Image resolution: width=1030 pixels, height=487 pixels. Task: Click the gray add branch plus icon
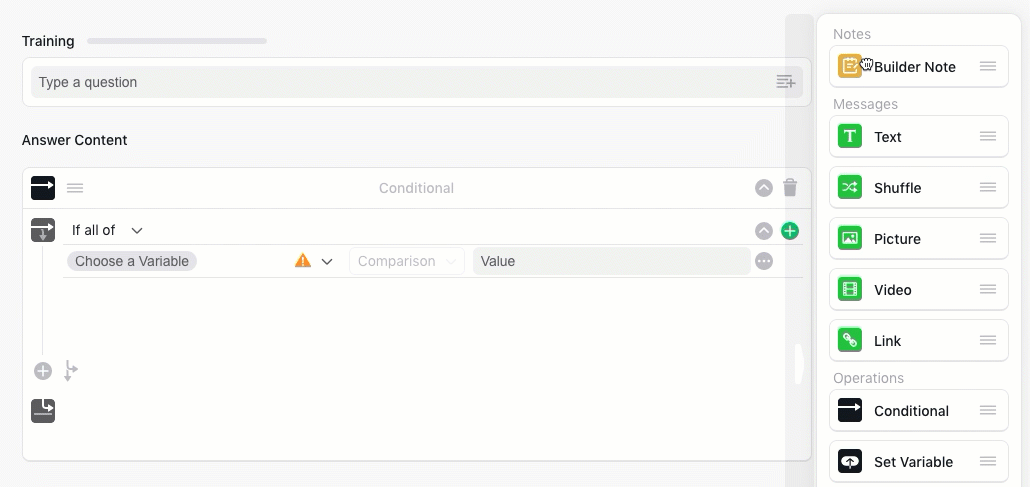point(43,371)
